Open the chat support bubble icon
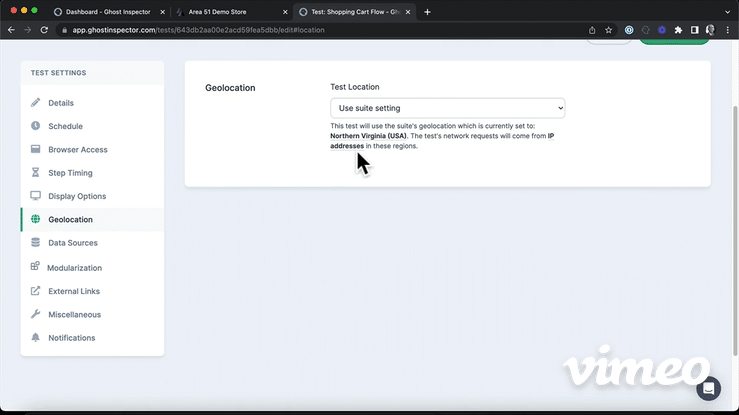This screenshot has width=739, height=415. pyautogui.click(x=708, y=389)
